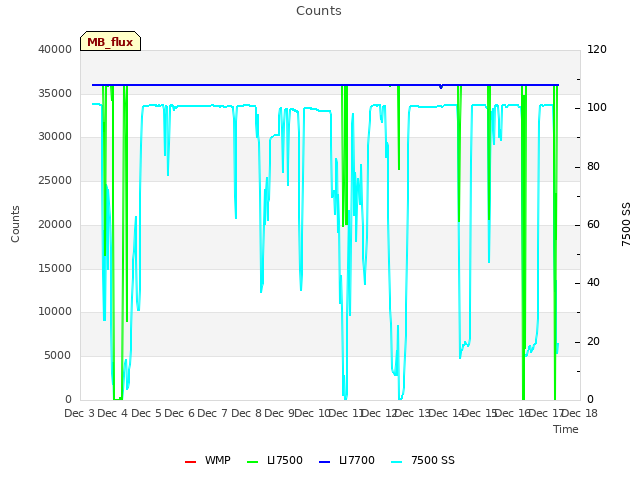Click the 5000 left axis tick label
Image resolution: width=640 pixels, height=480 pixels.
pyautogui.click(x=58, y=356)
